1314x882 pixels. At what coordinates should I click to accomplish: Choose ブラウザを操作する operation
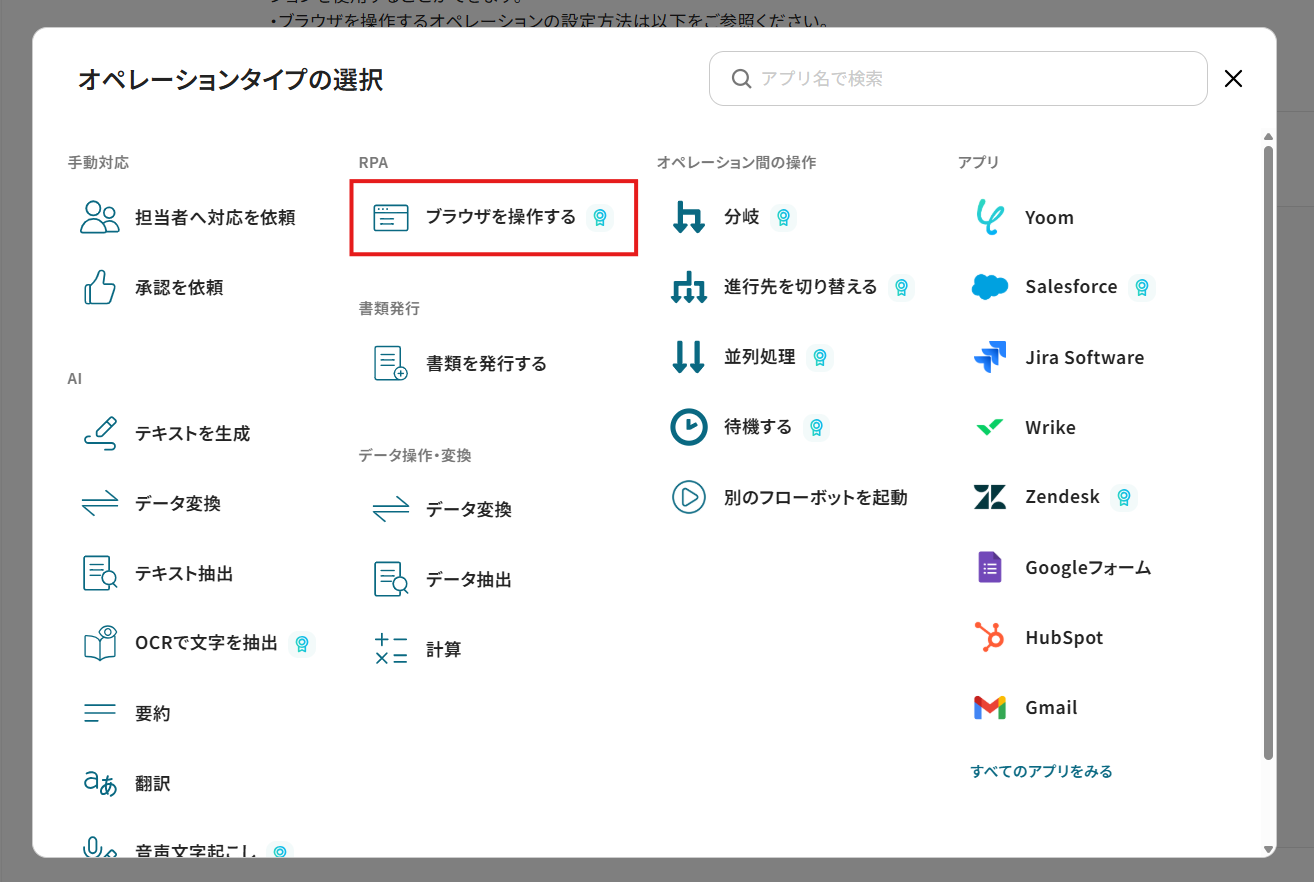point(493,217)
